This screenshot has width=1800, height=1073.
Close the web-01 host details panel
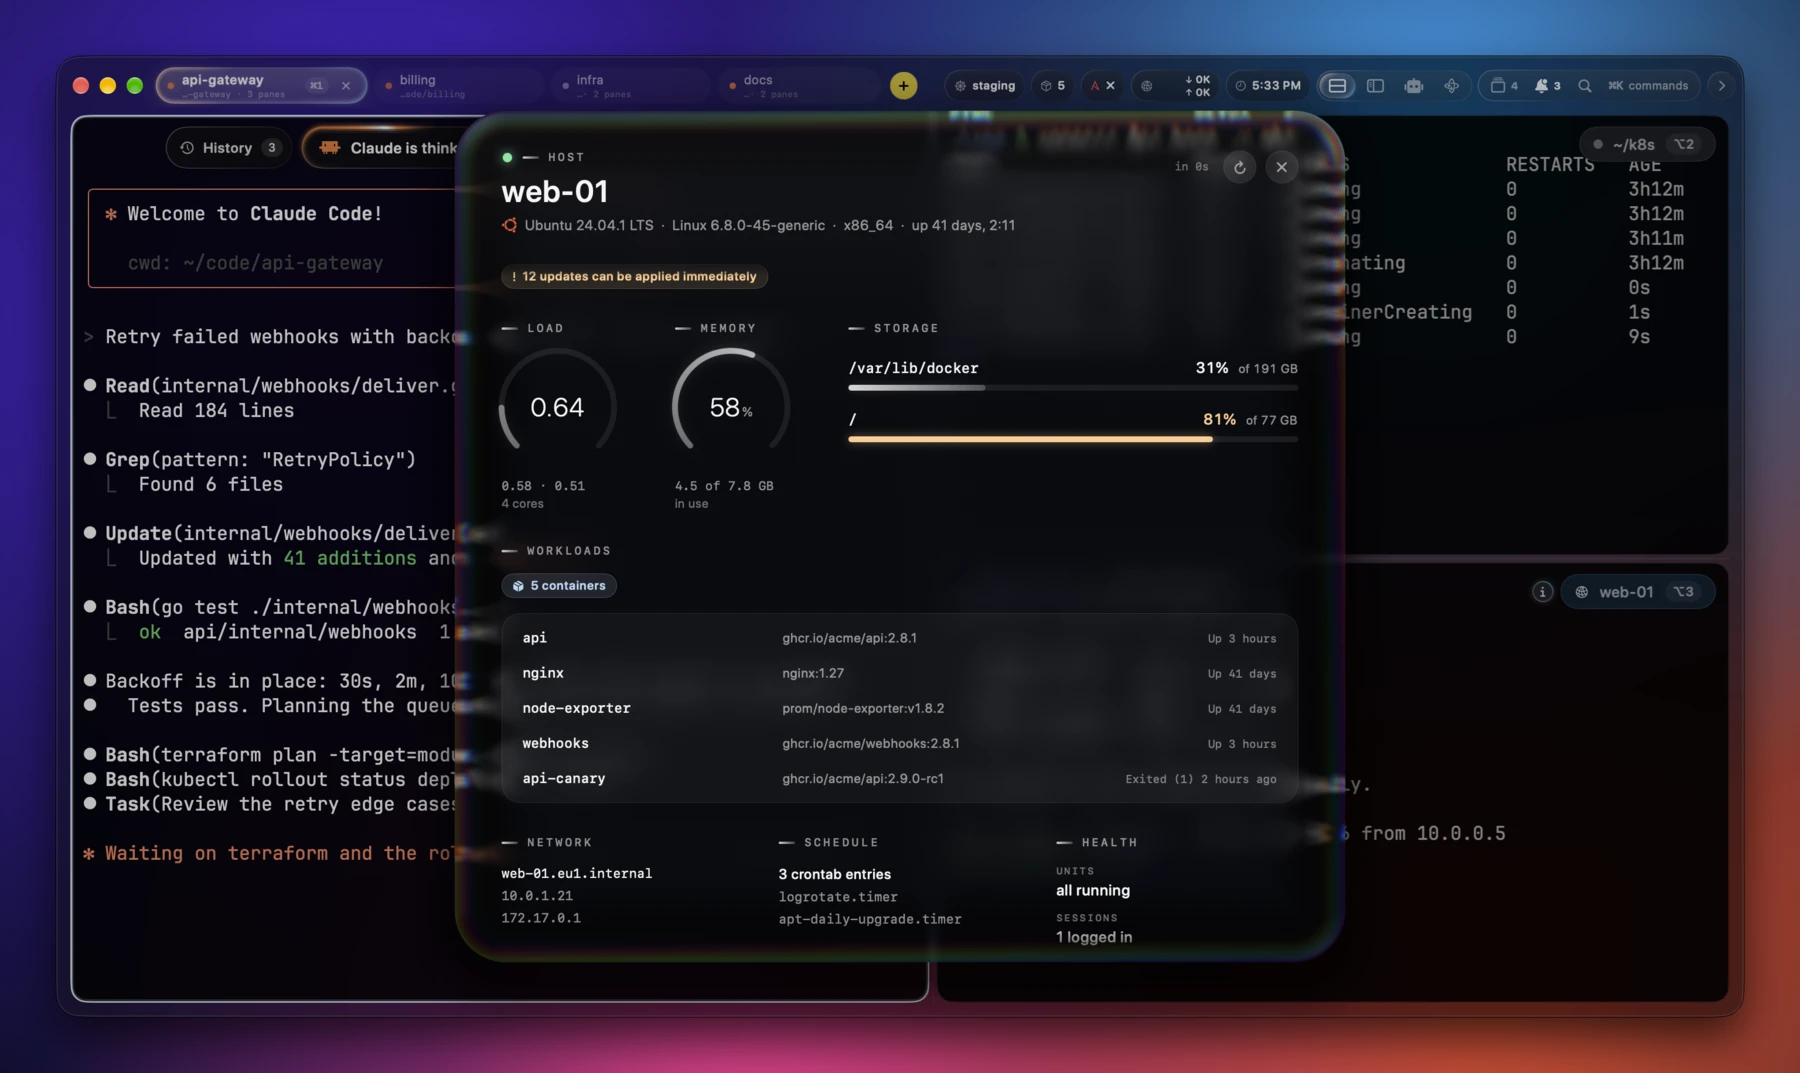tap(1281, 167)
